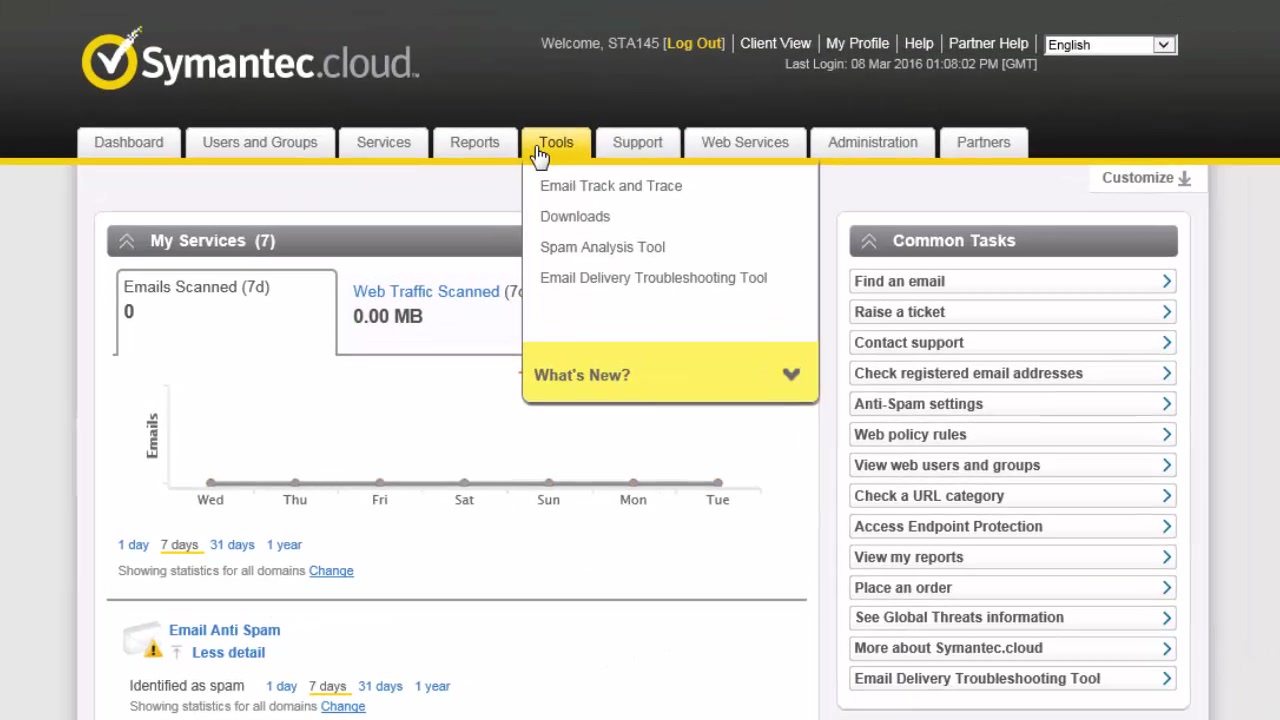
Task: Expand the What's New section
Action: (791, 375)
